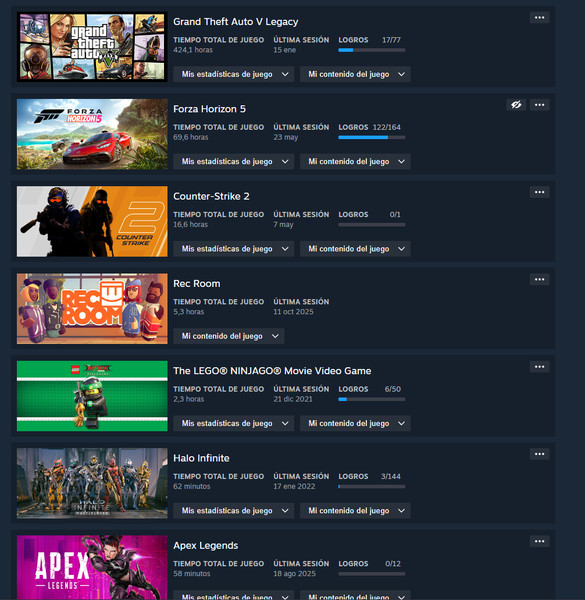Expand Mis estadísticas de juego for Halo Infinite

[233, 510]
